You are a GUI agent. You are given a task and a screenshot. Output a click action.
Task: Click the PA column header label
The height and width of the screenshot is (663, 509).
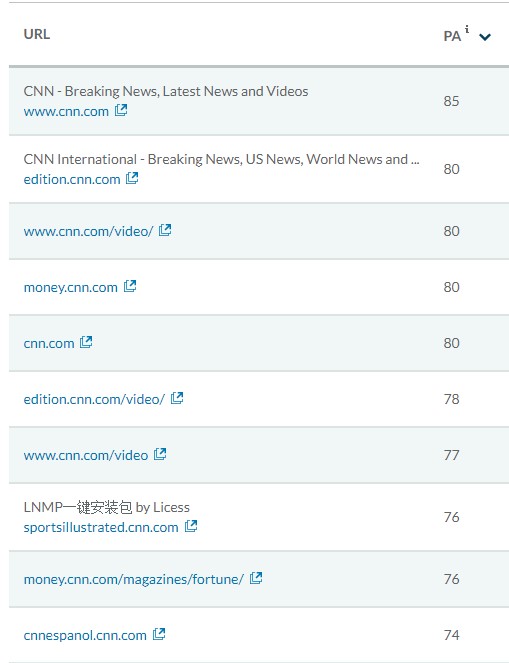point(452,36)
